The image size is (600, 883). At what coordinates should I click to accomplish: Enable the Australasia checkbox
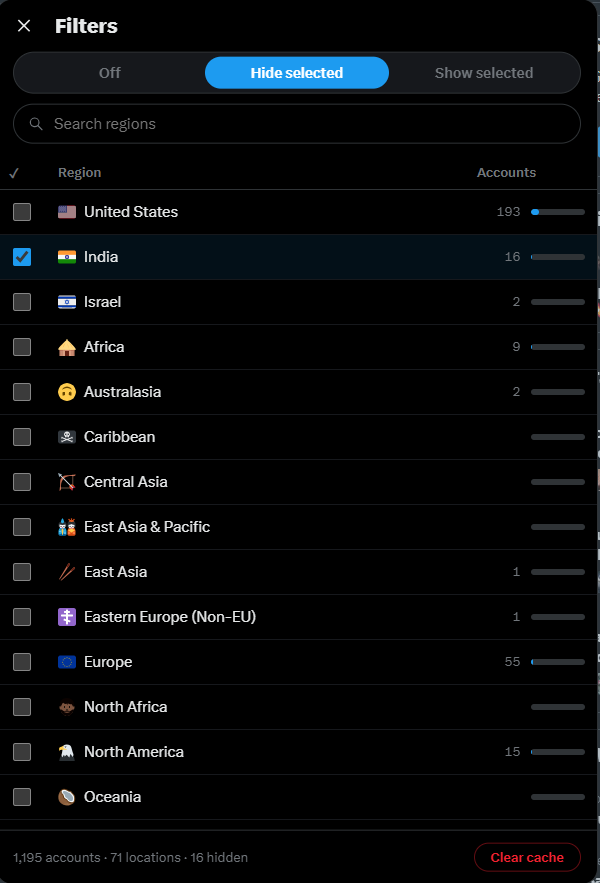coord(22,392)
